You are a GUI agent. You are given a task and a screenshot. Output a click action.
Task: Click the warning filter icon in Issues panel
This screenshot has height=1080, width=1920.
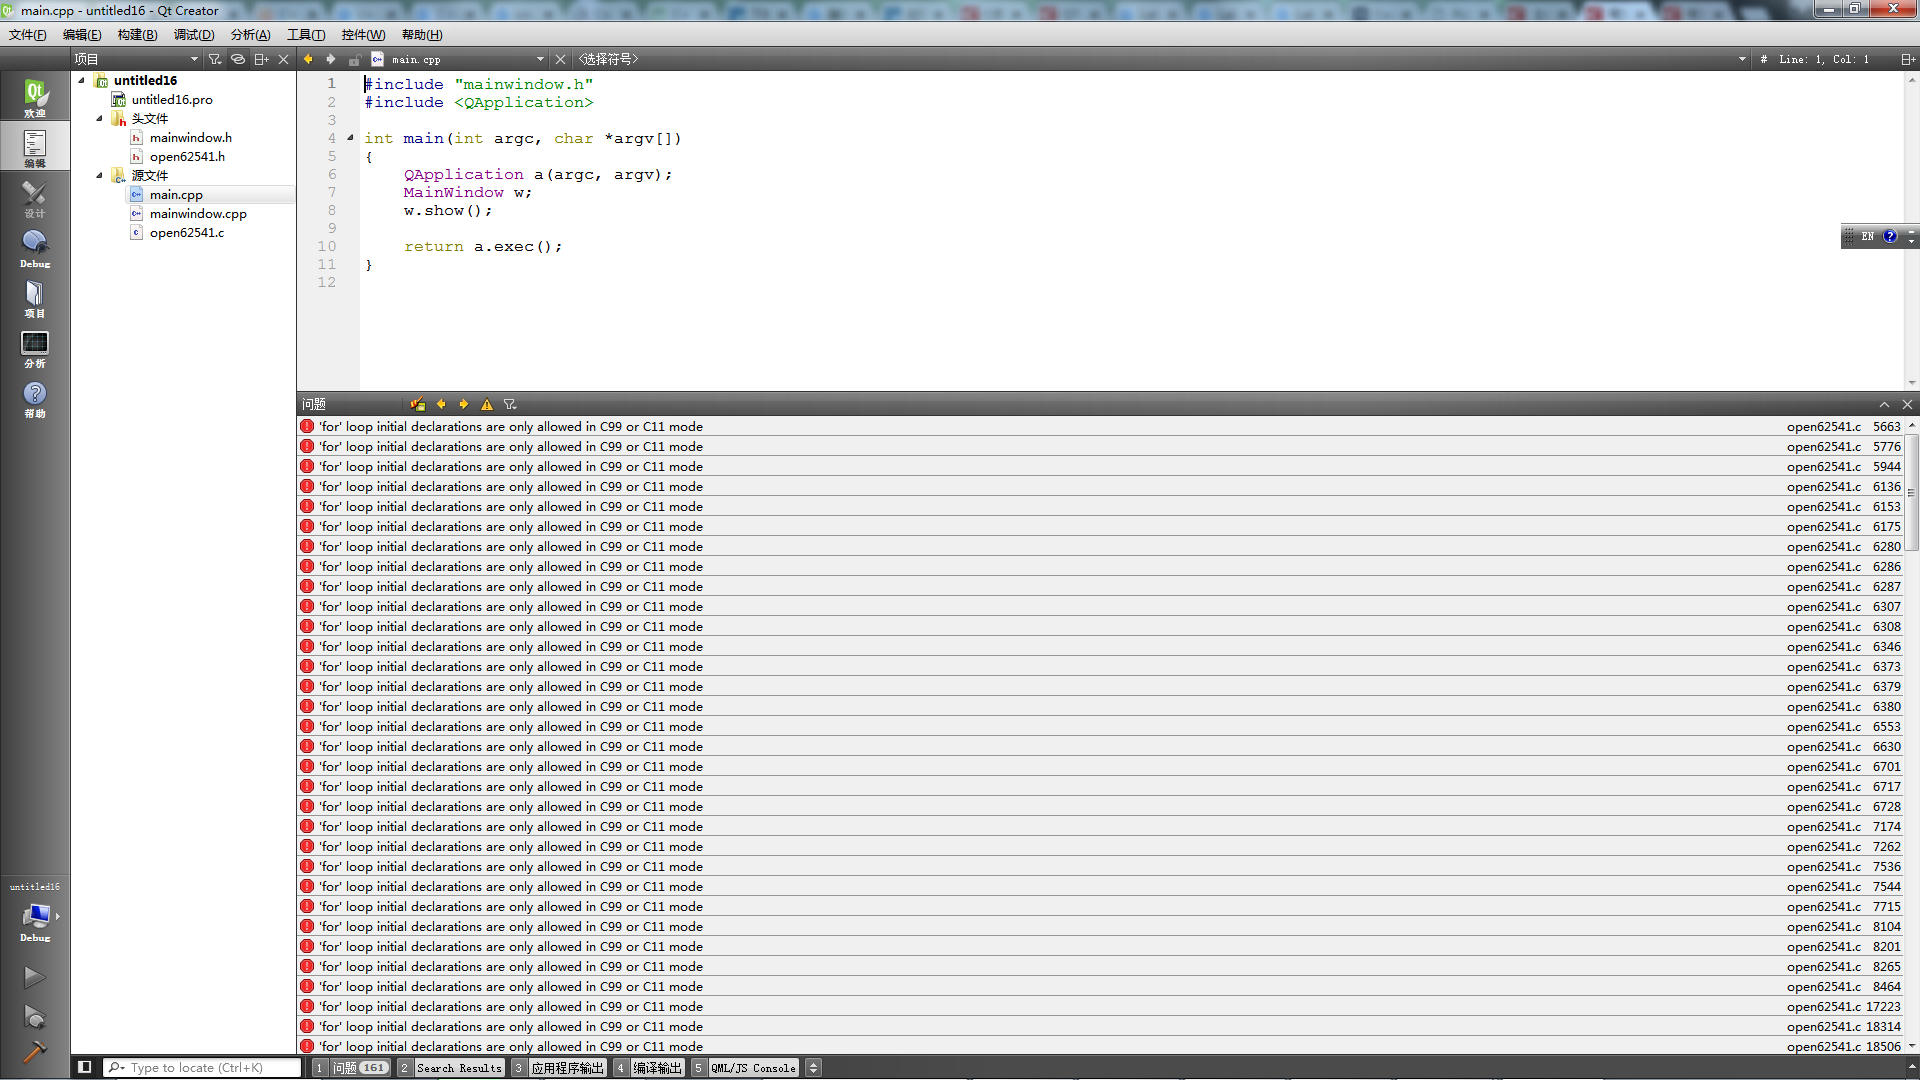[x=487, y=404]
